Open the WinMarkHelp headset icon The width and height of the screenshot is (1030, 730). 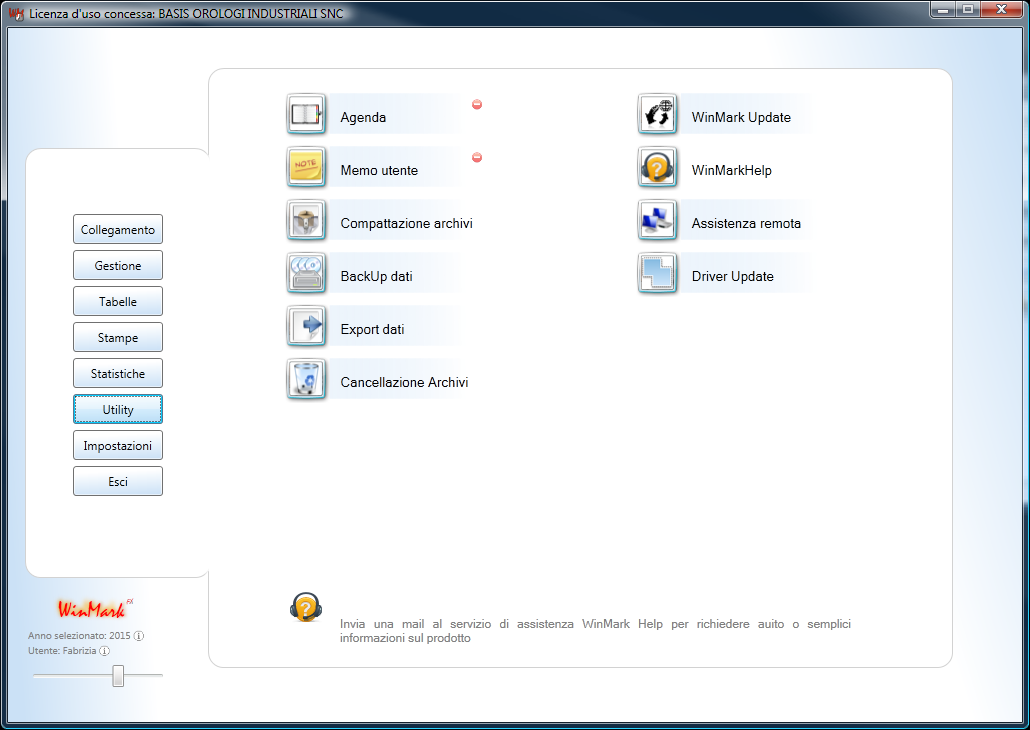pos(658,168)
